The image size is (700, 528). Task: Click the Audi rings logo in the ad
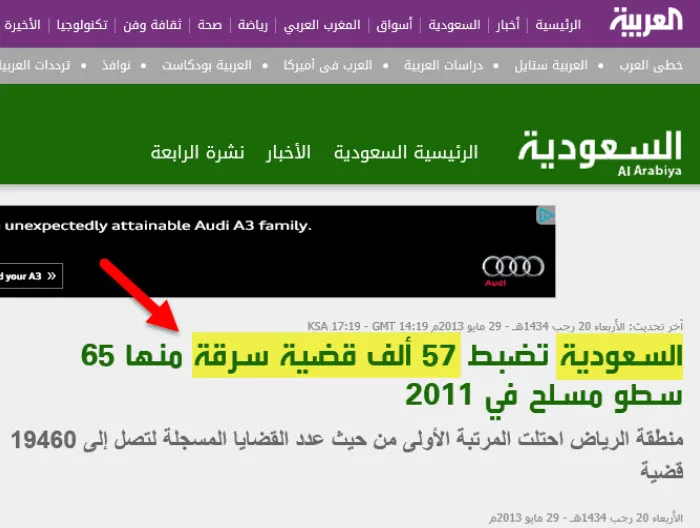click(513, 266)
